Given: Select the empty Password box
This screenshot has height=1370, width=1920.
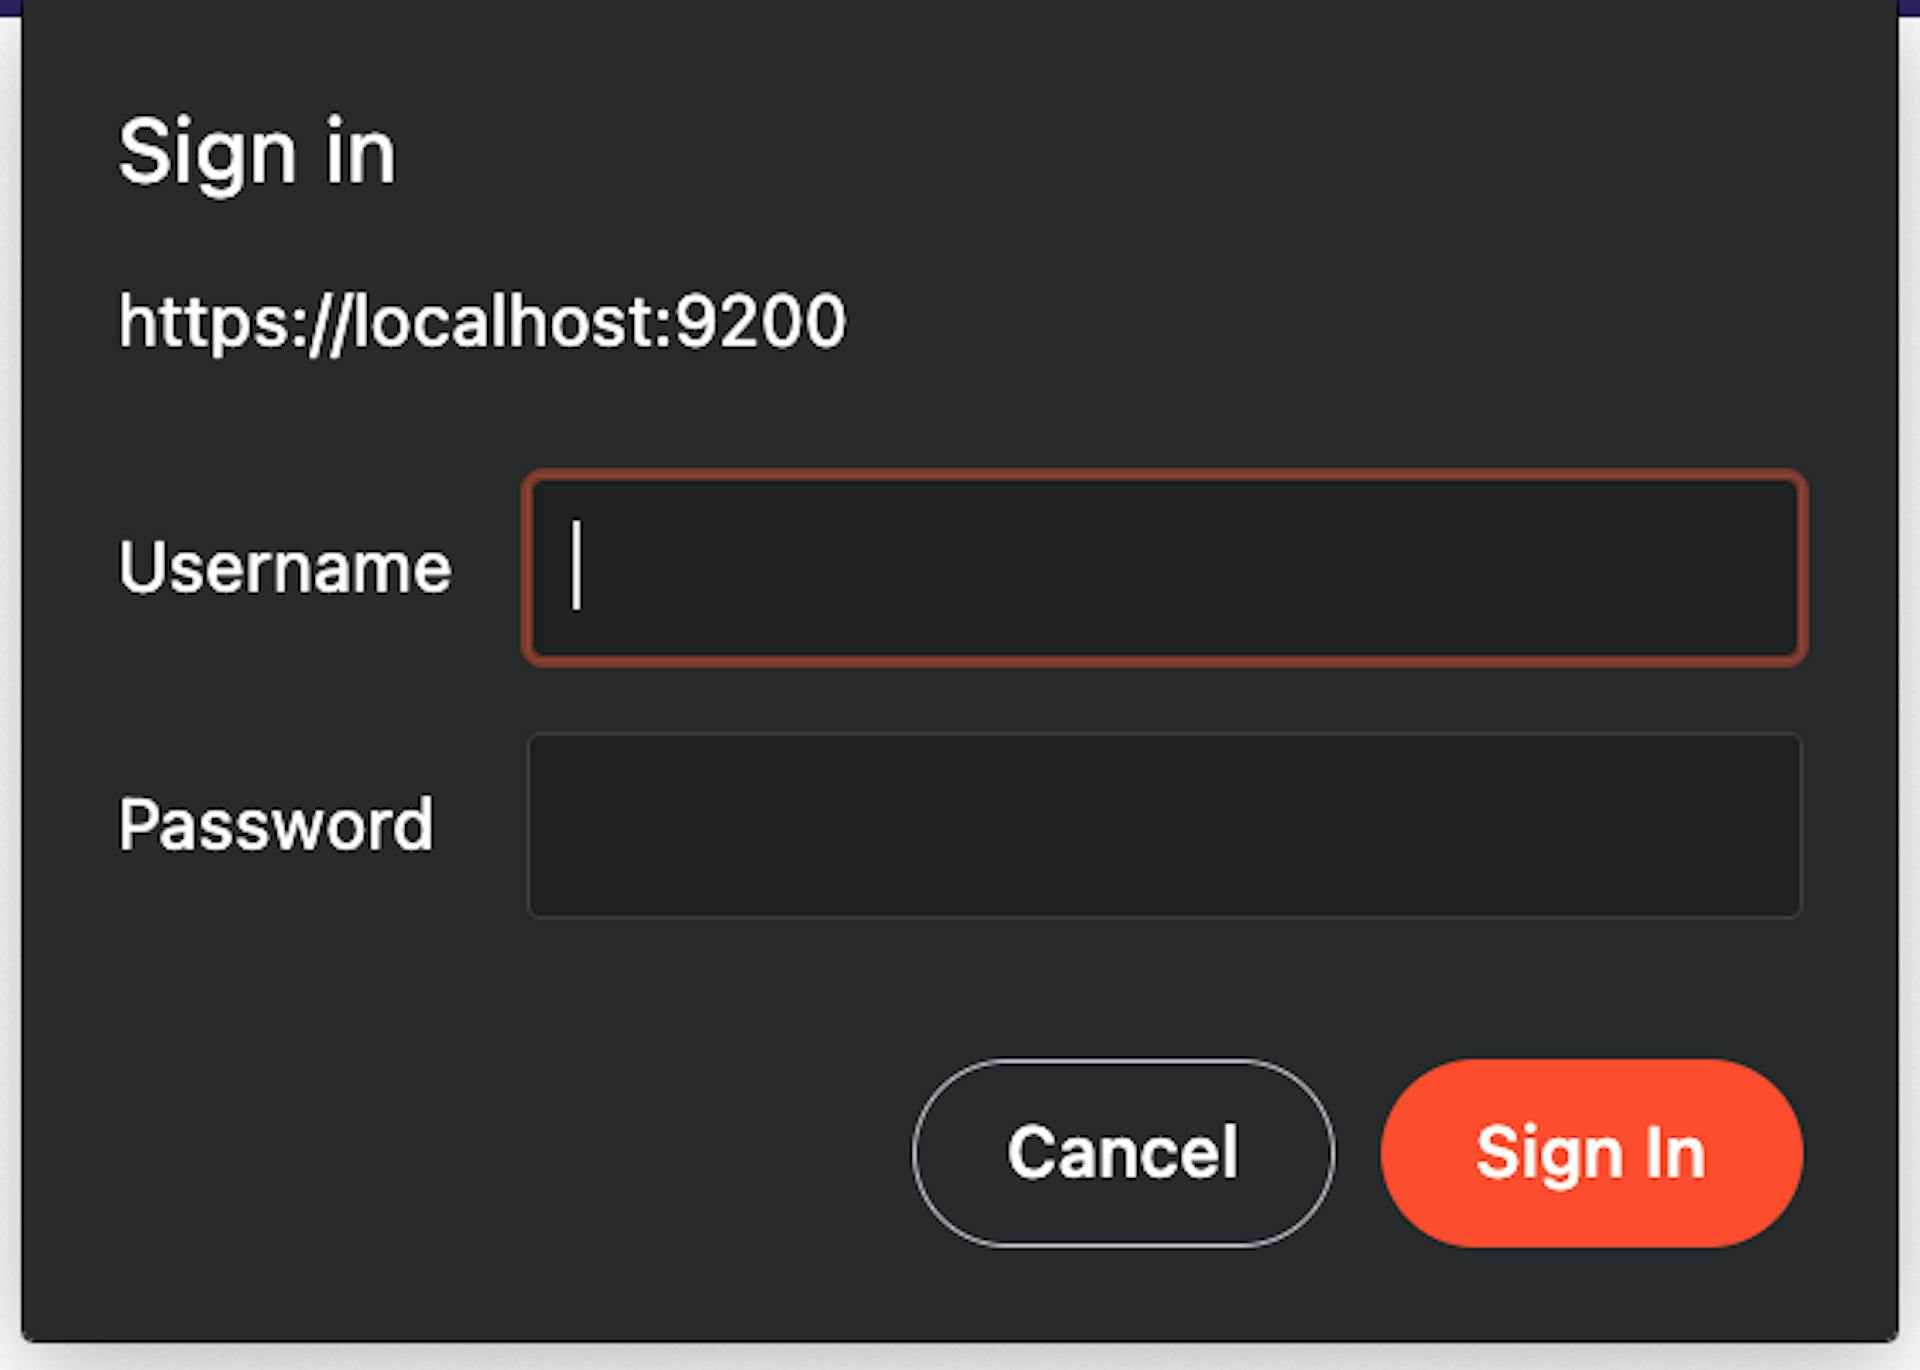Looking at the screenshot, I should point(1164,825).
